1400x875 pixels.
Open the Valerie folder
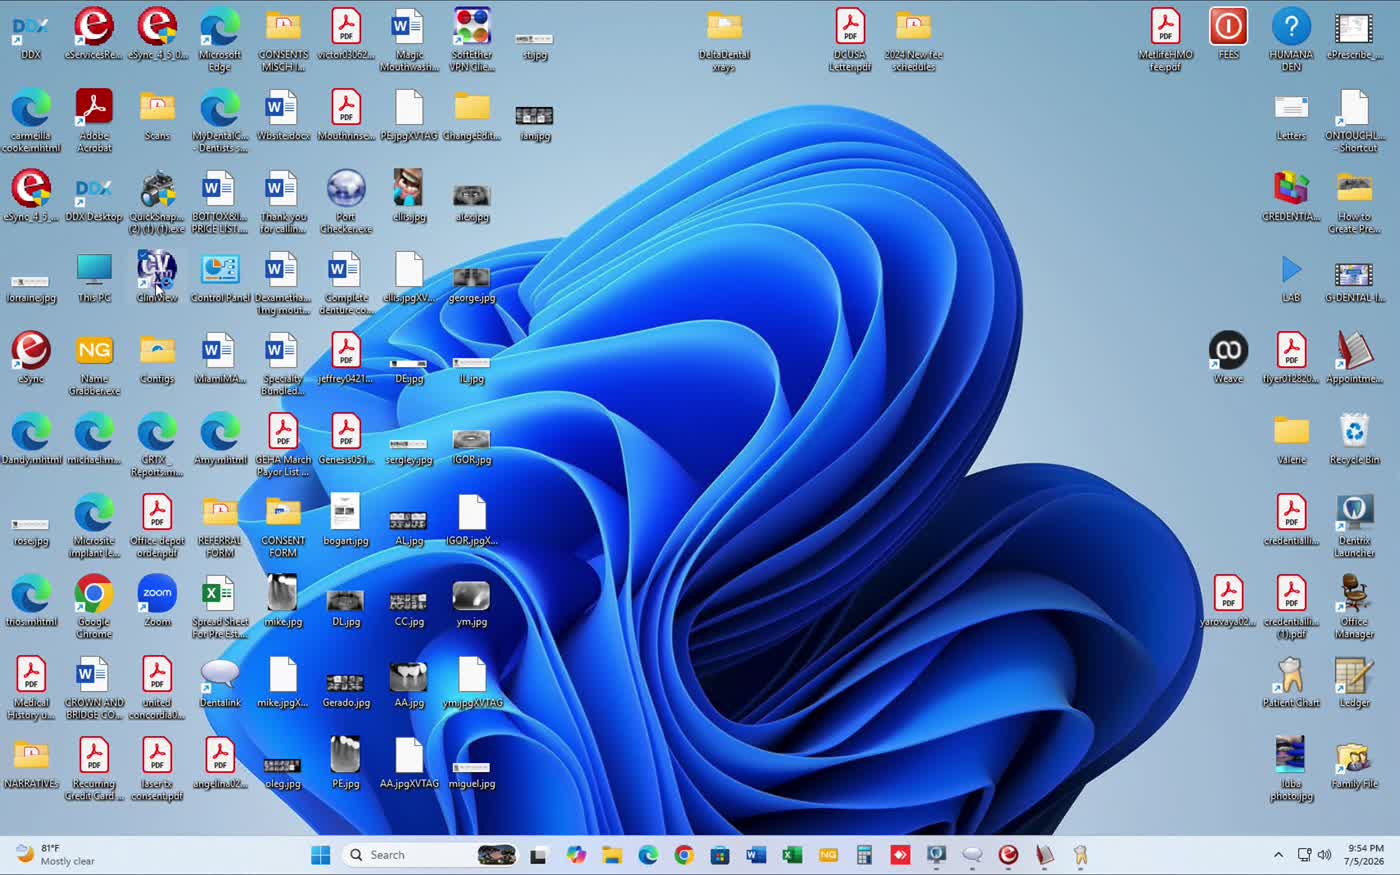[x=1291, y=439]
